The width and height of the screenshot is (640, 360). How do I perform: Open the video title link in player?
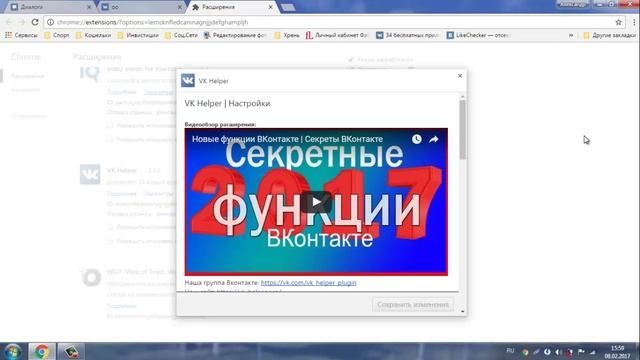[x=287, y=139]
